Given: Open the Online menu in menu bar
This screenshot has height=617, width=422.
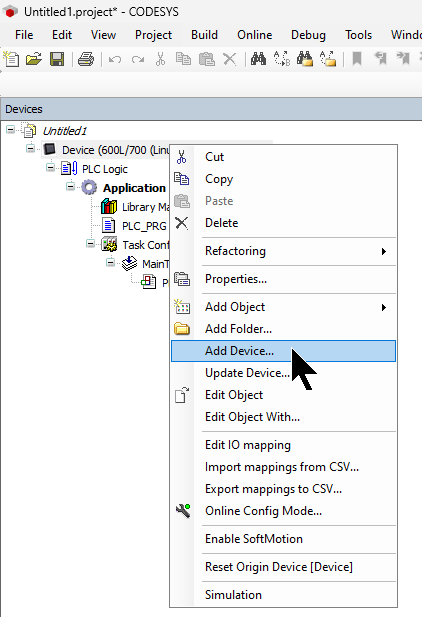Looking at the screenshot, I should pyautogui.click(x=254, y=35).
